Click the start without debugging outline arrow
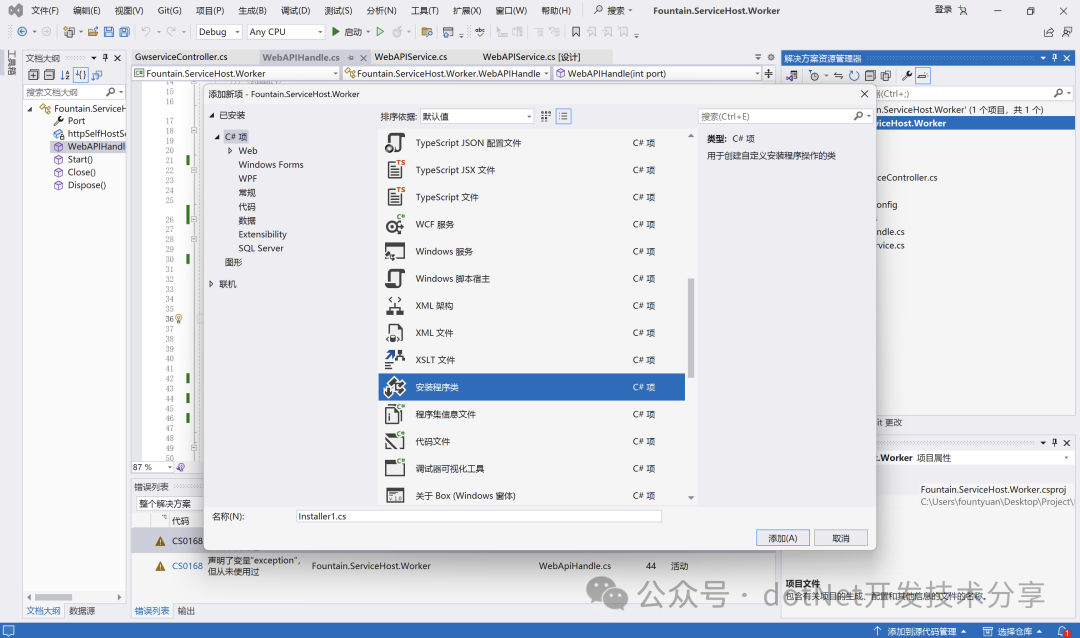The image size is (1080, 638). (x=380, y=32)
